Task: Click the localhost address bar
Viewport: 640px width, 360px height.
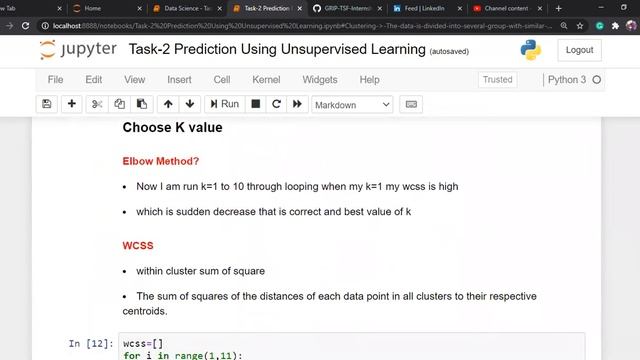Action: [302, 26]
